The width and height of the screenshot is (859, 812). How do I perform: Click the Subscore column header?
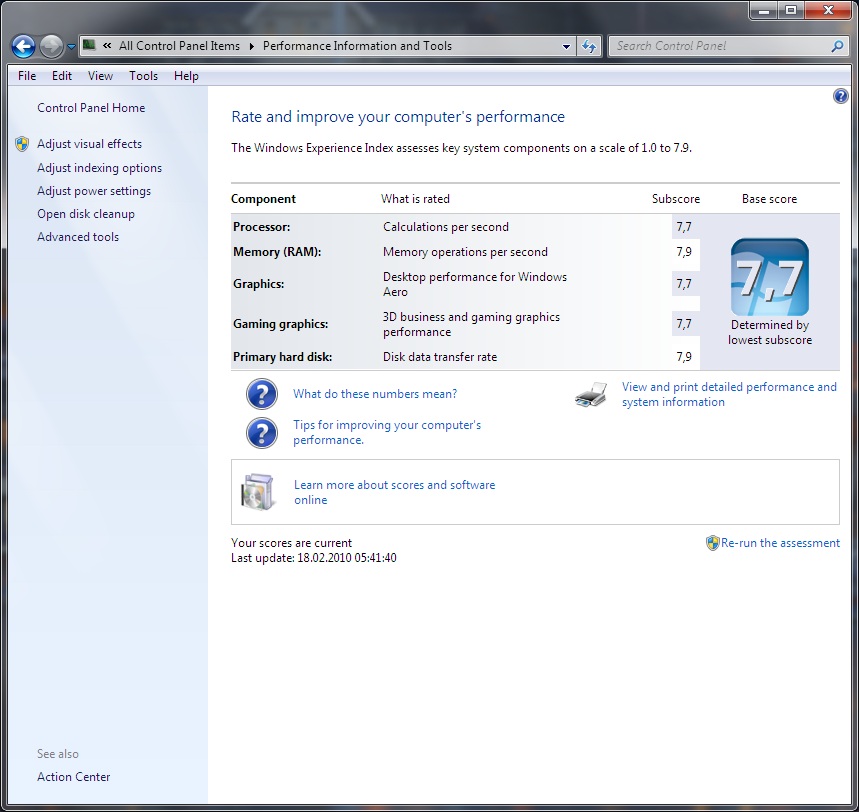click(x=675, y=199)
